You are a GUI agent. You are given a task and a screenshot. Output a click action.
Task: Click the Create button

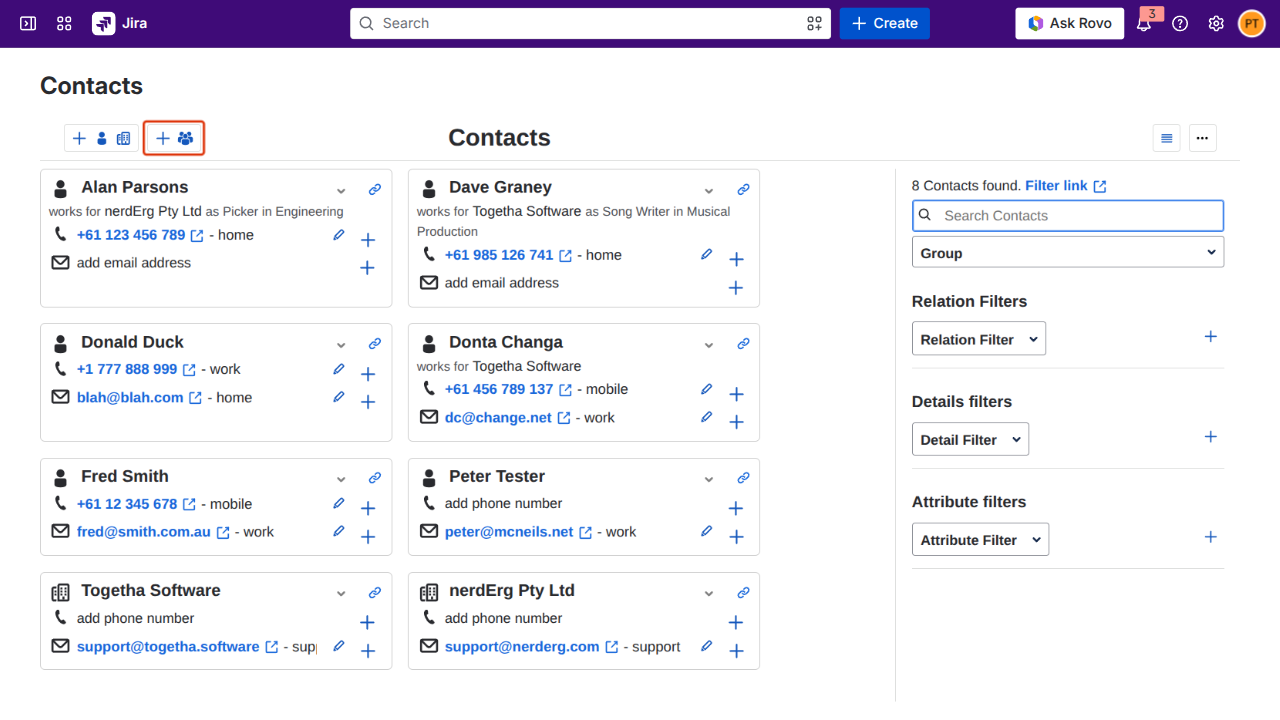tap(885, 23)
